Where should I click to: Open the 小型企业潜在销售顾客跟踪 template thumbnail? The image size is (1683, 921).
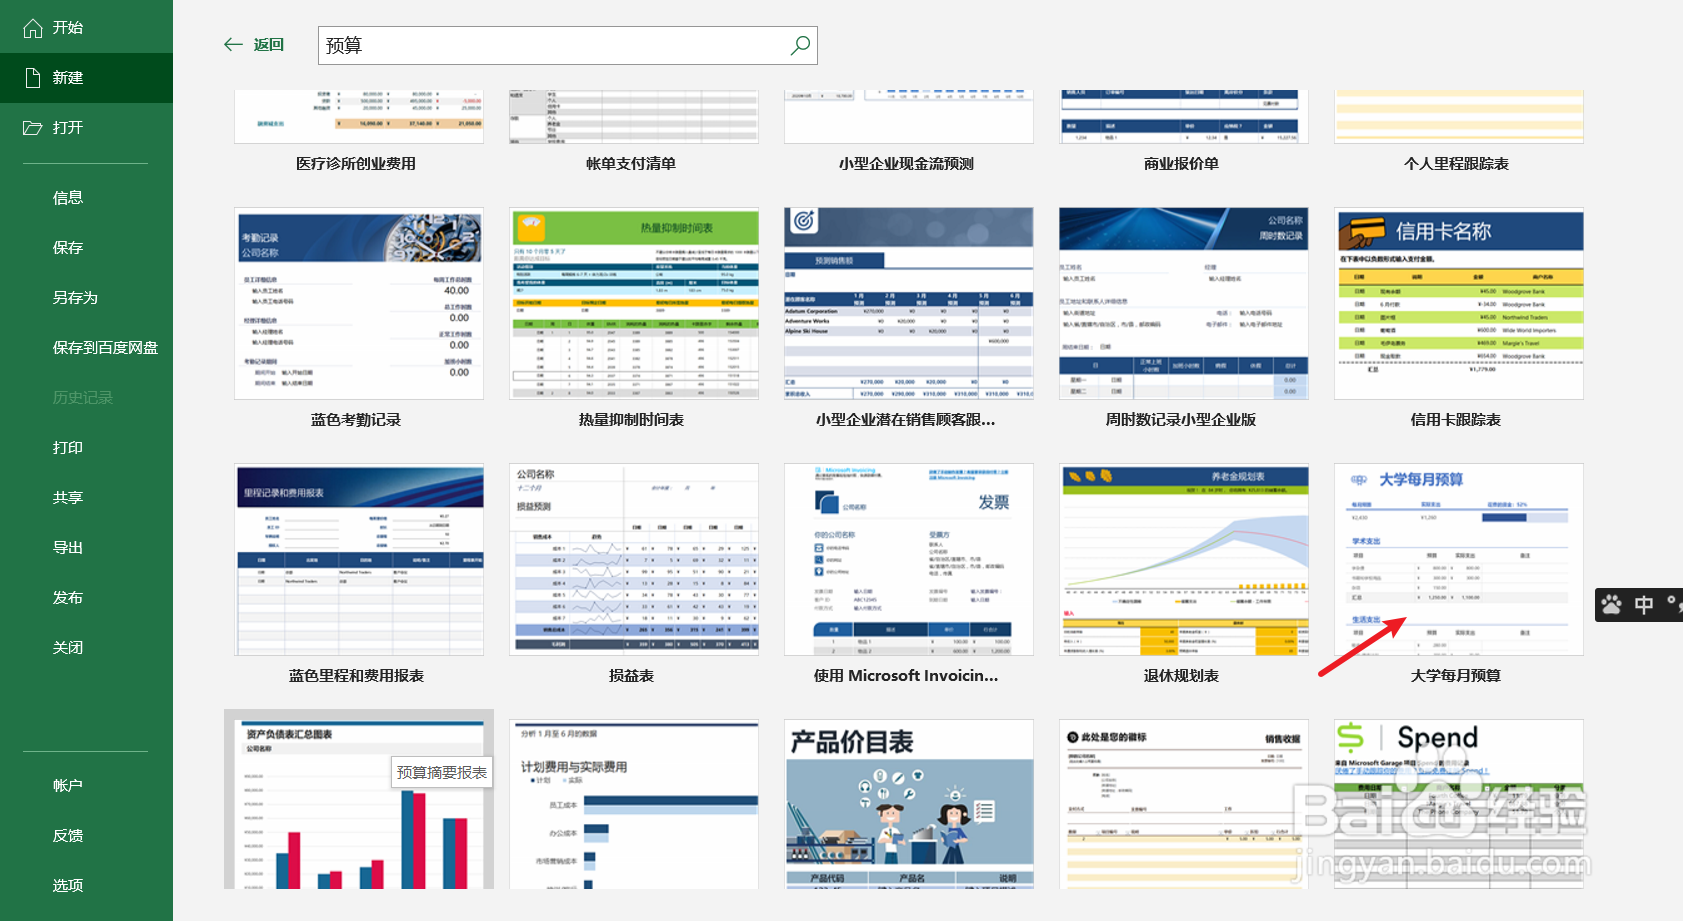coord(909,304)
